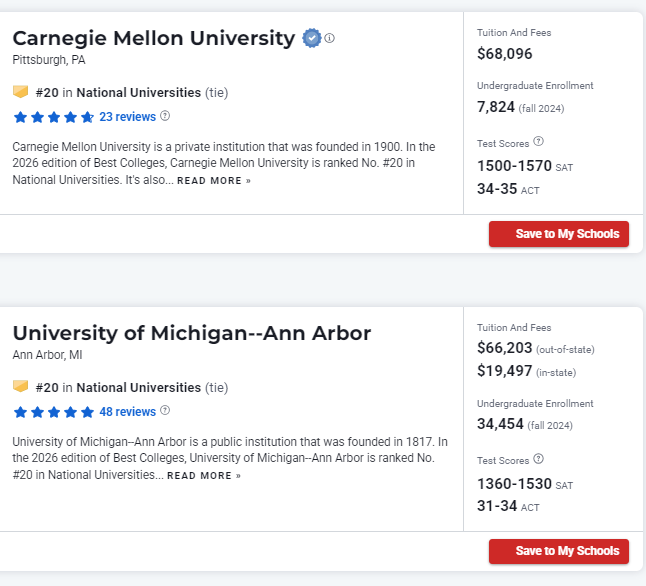Click info icon beside Carnegie Mellon's verified badge
Screen dimensions: 646x586
coord(330,38)
